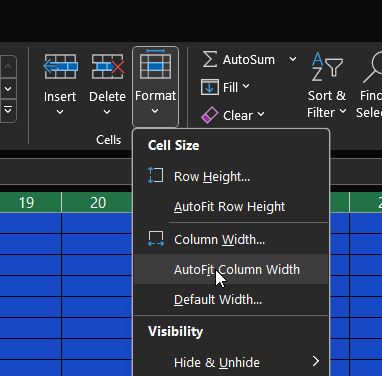
Task: Click the AutoSum sigma icon
Action: tap(210, 59)
